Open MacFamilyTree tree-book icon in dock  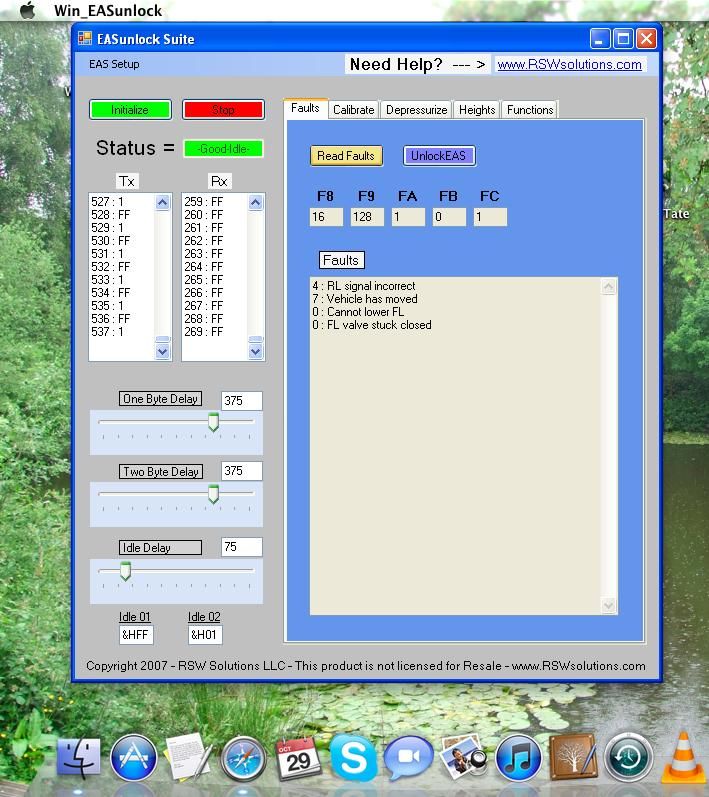point(573,757)
